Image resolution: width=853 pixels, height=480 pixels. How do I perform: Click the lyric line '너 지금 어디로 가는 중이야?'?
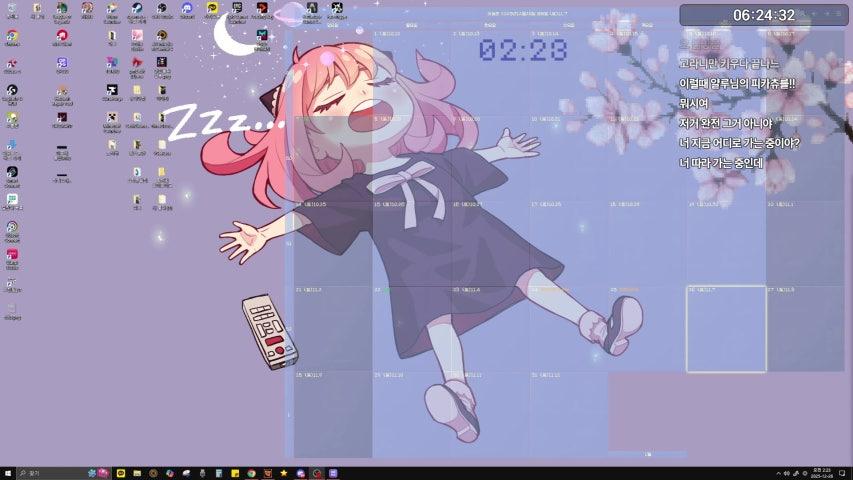[x=739, y=143]
